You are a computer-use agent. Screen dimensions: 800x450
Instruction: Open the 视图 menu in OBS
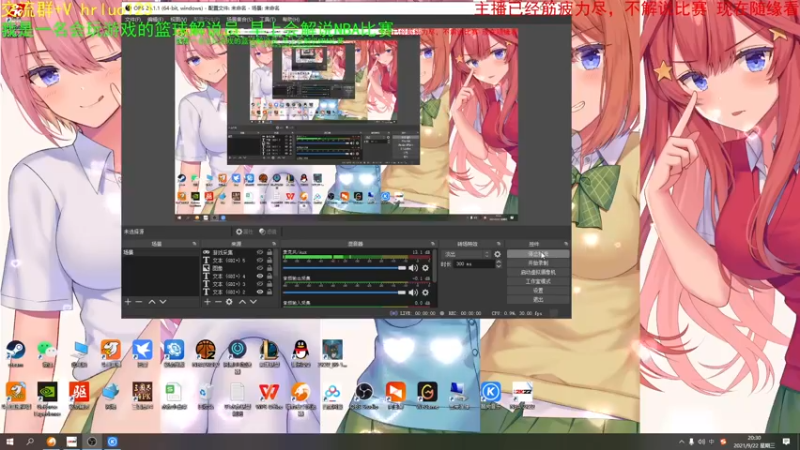coord(178,19)
